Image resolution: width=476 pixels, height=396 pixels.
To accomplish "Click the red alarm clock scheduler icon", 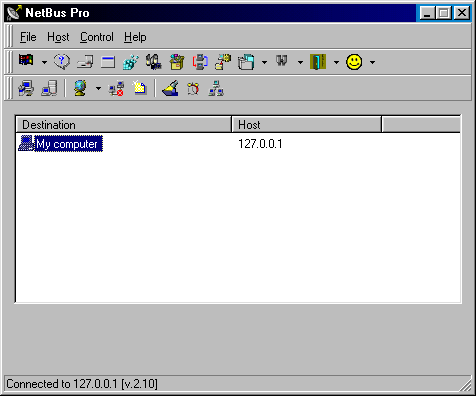I will pos(193,89).
